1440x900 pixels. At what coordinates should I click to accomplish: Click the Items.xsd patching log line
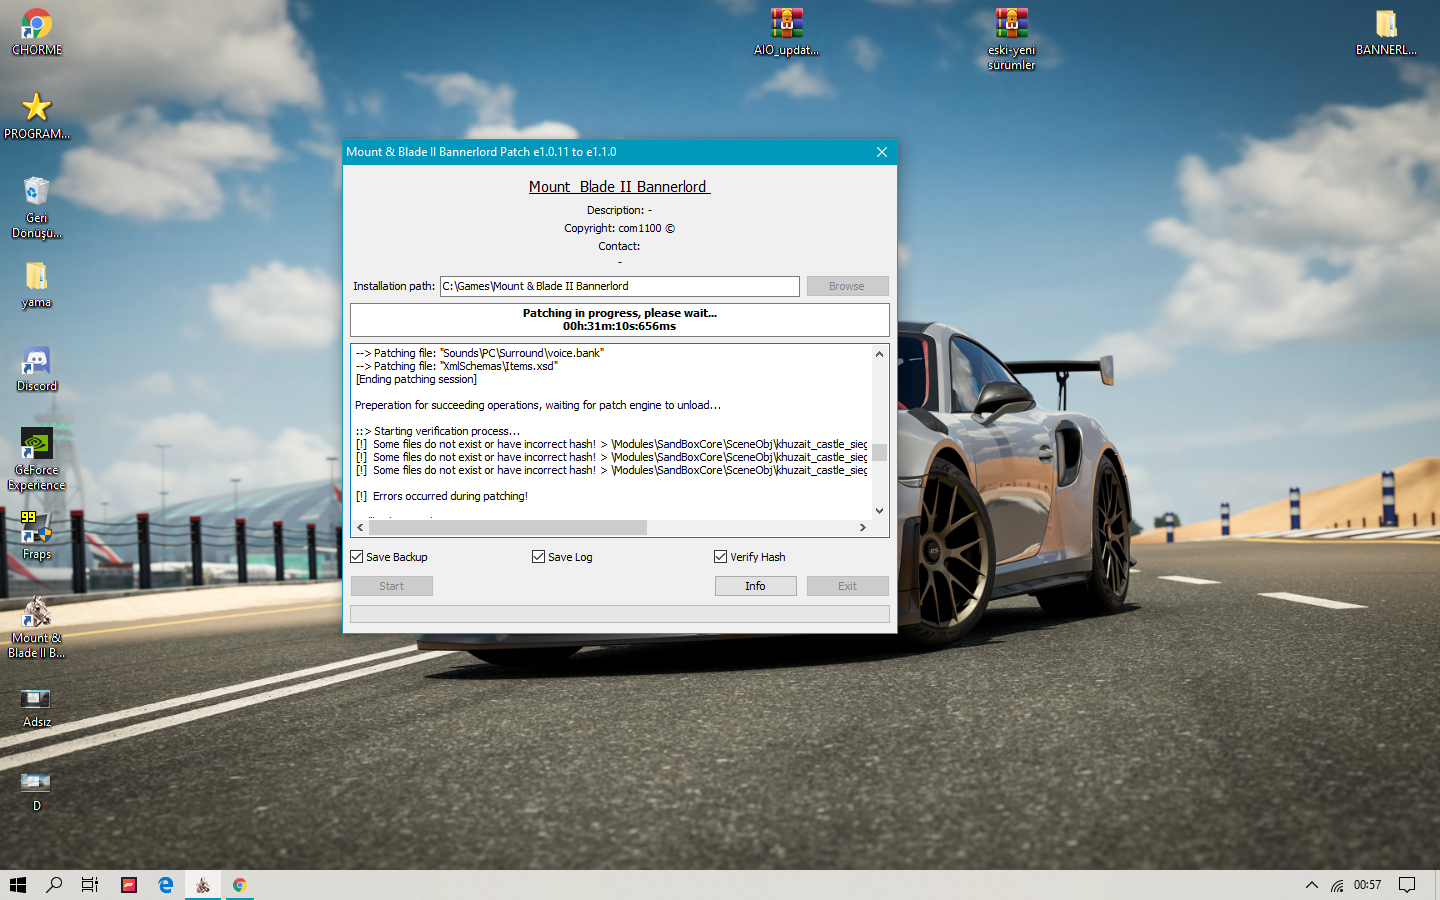(x=457, y=366)
